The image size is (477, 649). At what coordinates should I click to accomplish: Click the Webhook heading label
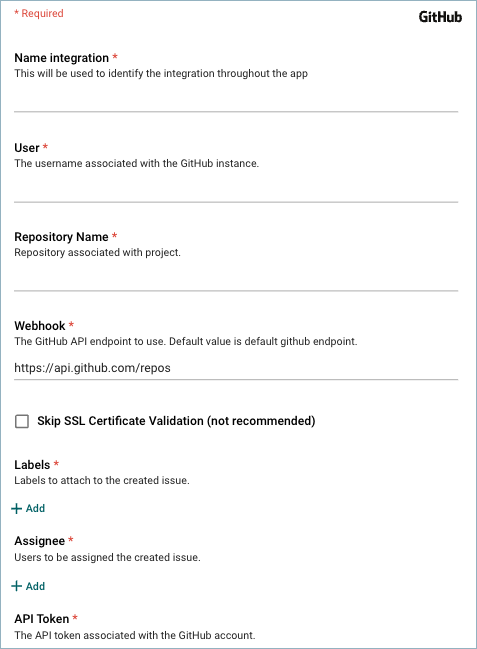click(40, 326)
